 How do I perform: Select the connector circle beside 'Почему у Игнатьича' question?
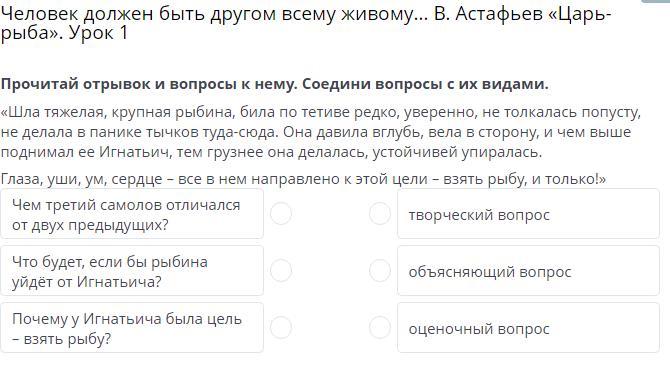click(x=281, y=328)
